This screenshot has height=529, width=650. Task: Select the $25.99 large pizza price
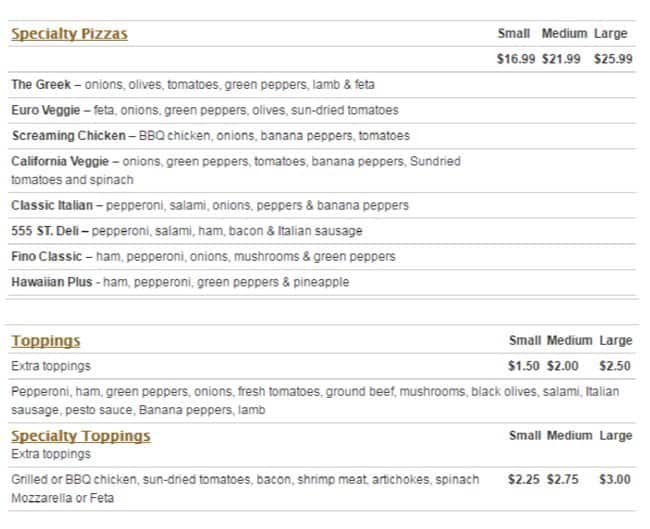click(x=613, y=59)
